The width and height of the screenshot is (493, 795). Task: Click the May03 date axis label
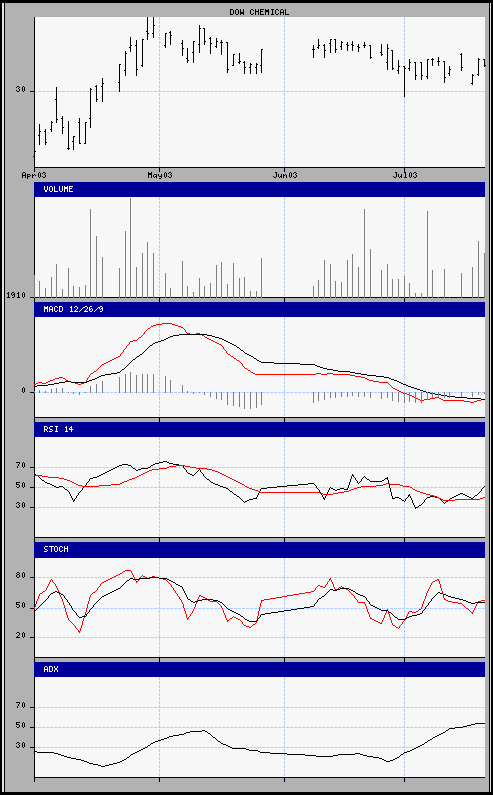pos(159,175)
